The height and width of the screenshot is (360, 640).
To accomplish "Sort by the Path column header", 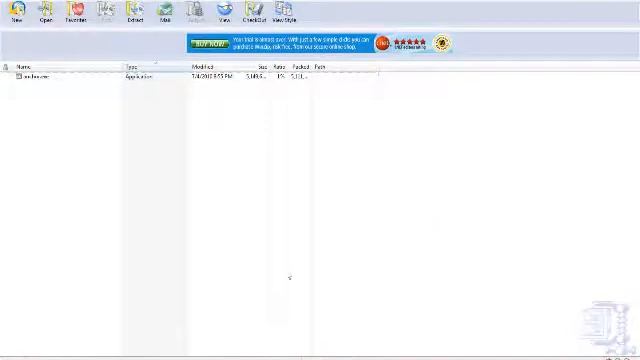I will point(320,67).
